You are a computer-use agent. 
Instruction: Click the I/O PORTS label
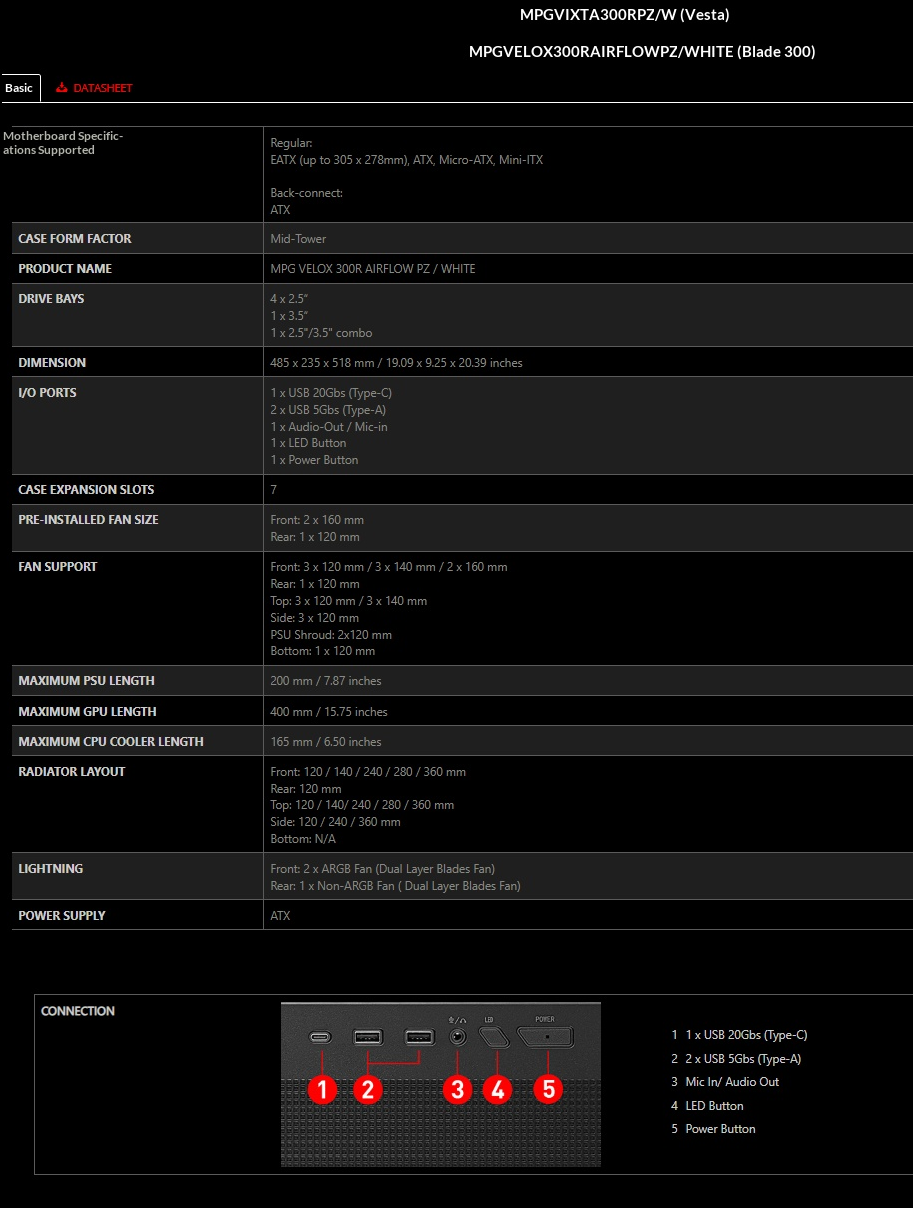[x=47, y=393]
